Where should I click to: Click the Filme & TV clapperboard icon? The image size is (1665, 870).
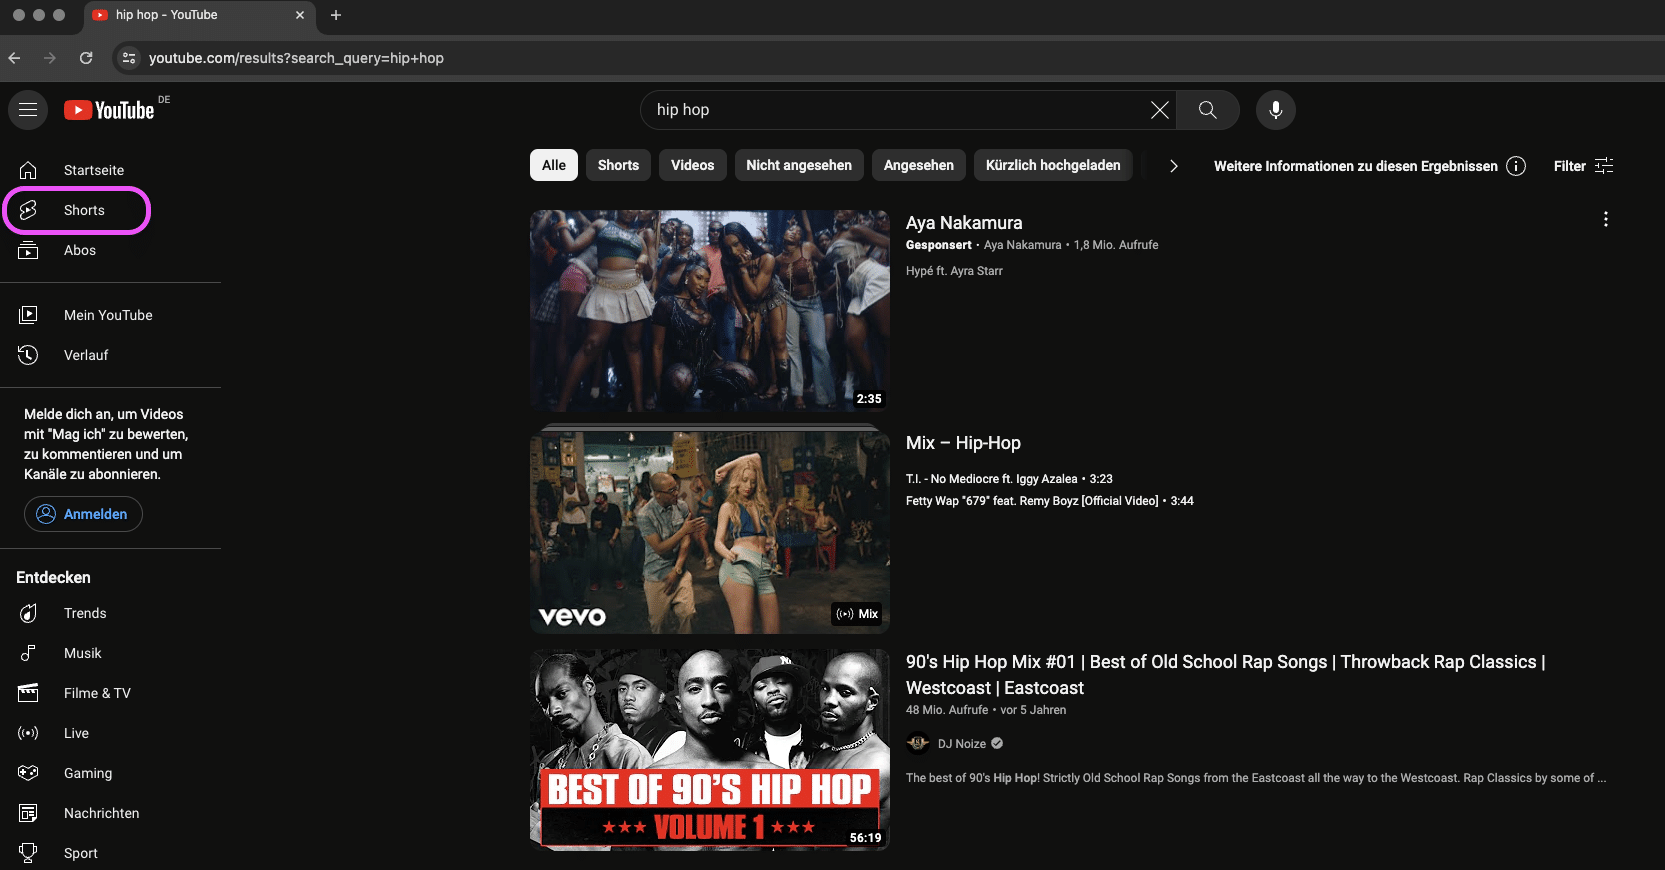point(28,693)
